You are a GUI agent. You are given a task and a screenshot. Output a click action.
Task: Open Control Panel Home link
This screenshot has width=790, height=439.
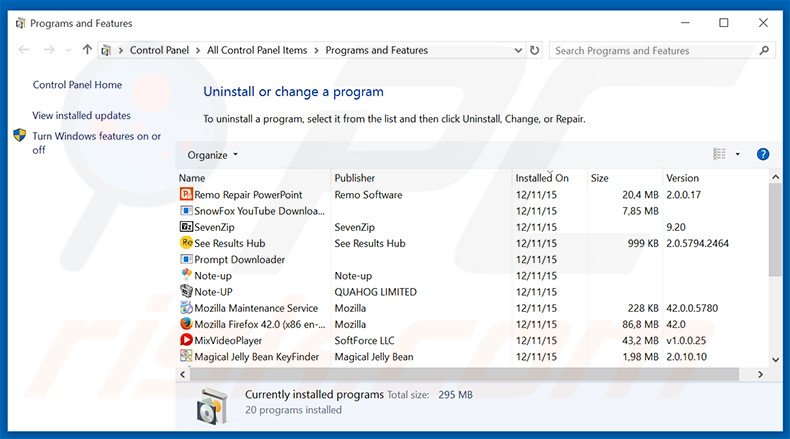77,86
